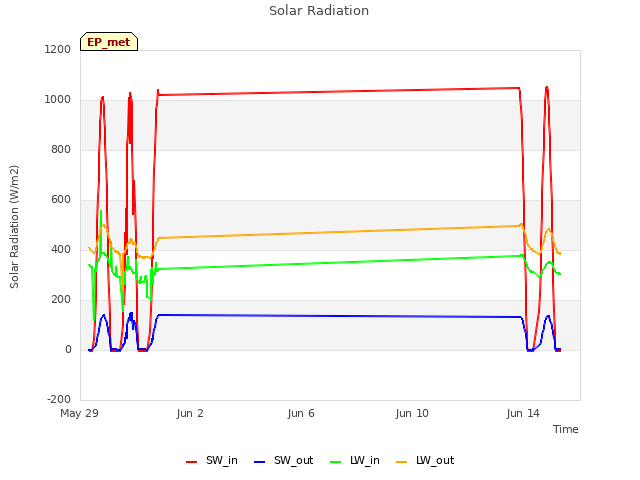Toggle the LW_in legend entry
Screen dimensions: 640x480
click(355, 460)
